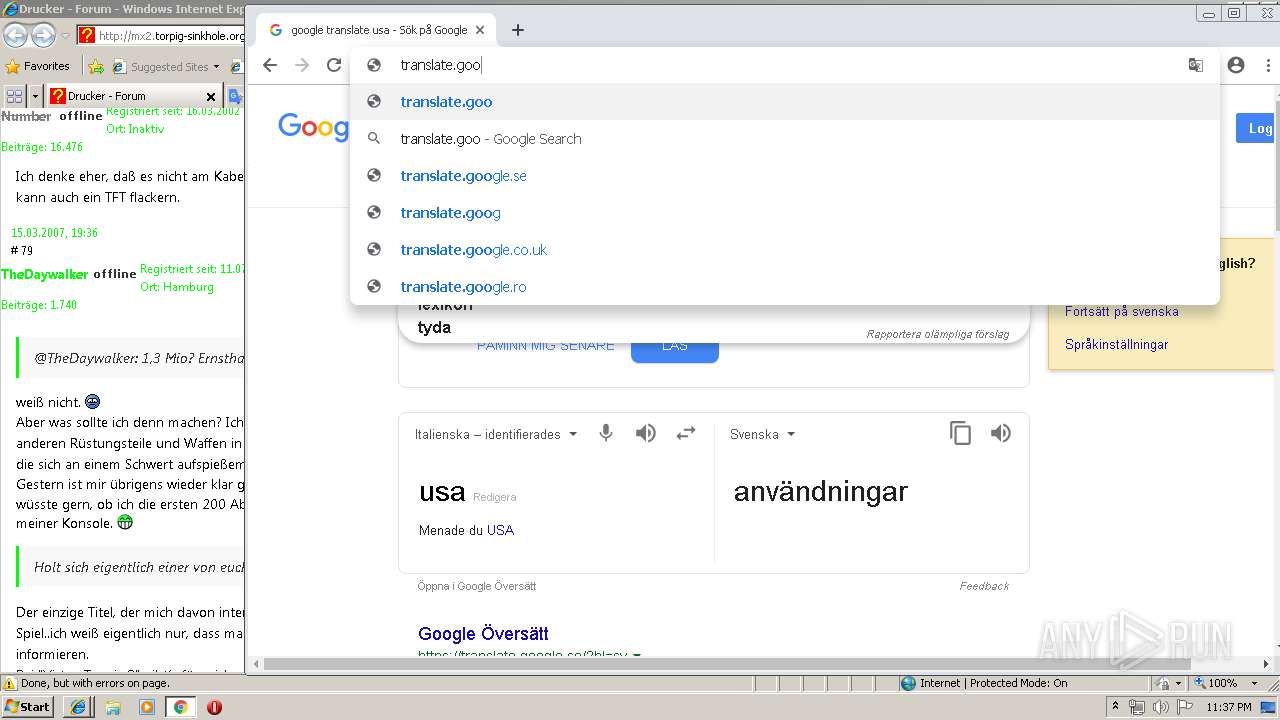Copy the translation with the copy icon
This screenshot has width=1280, height=720.
tap(960, 433)
